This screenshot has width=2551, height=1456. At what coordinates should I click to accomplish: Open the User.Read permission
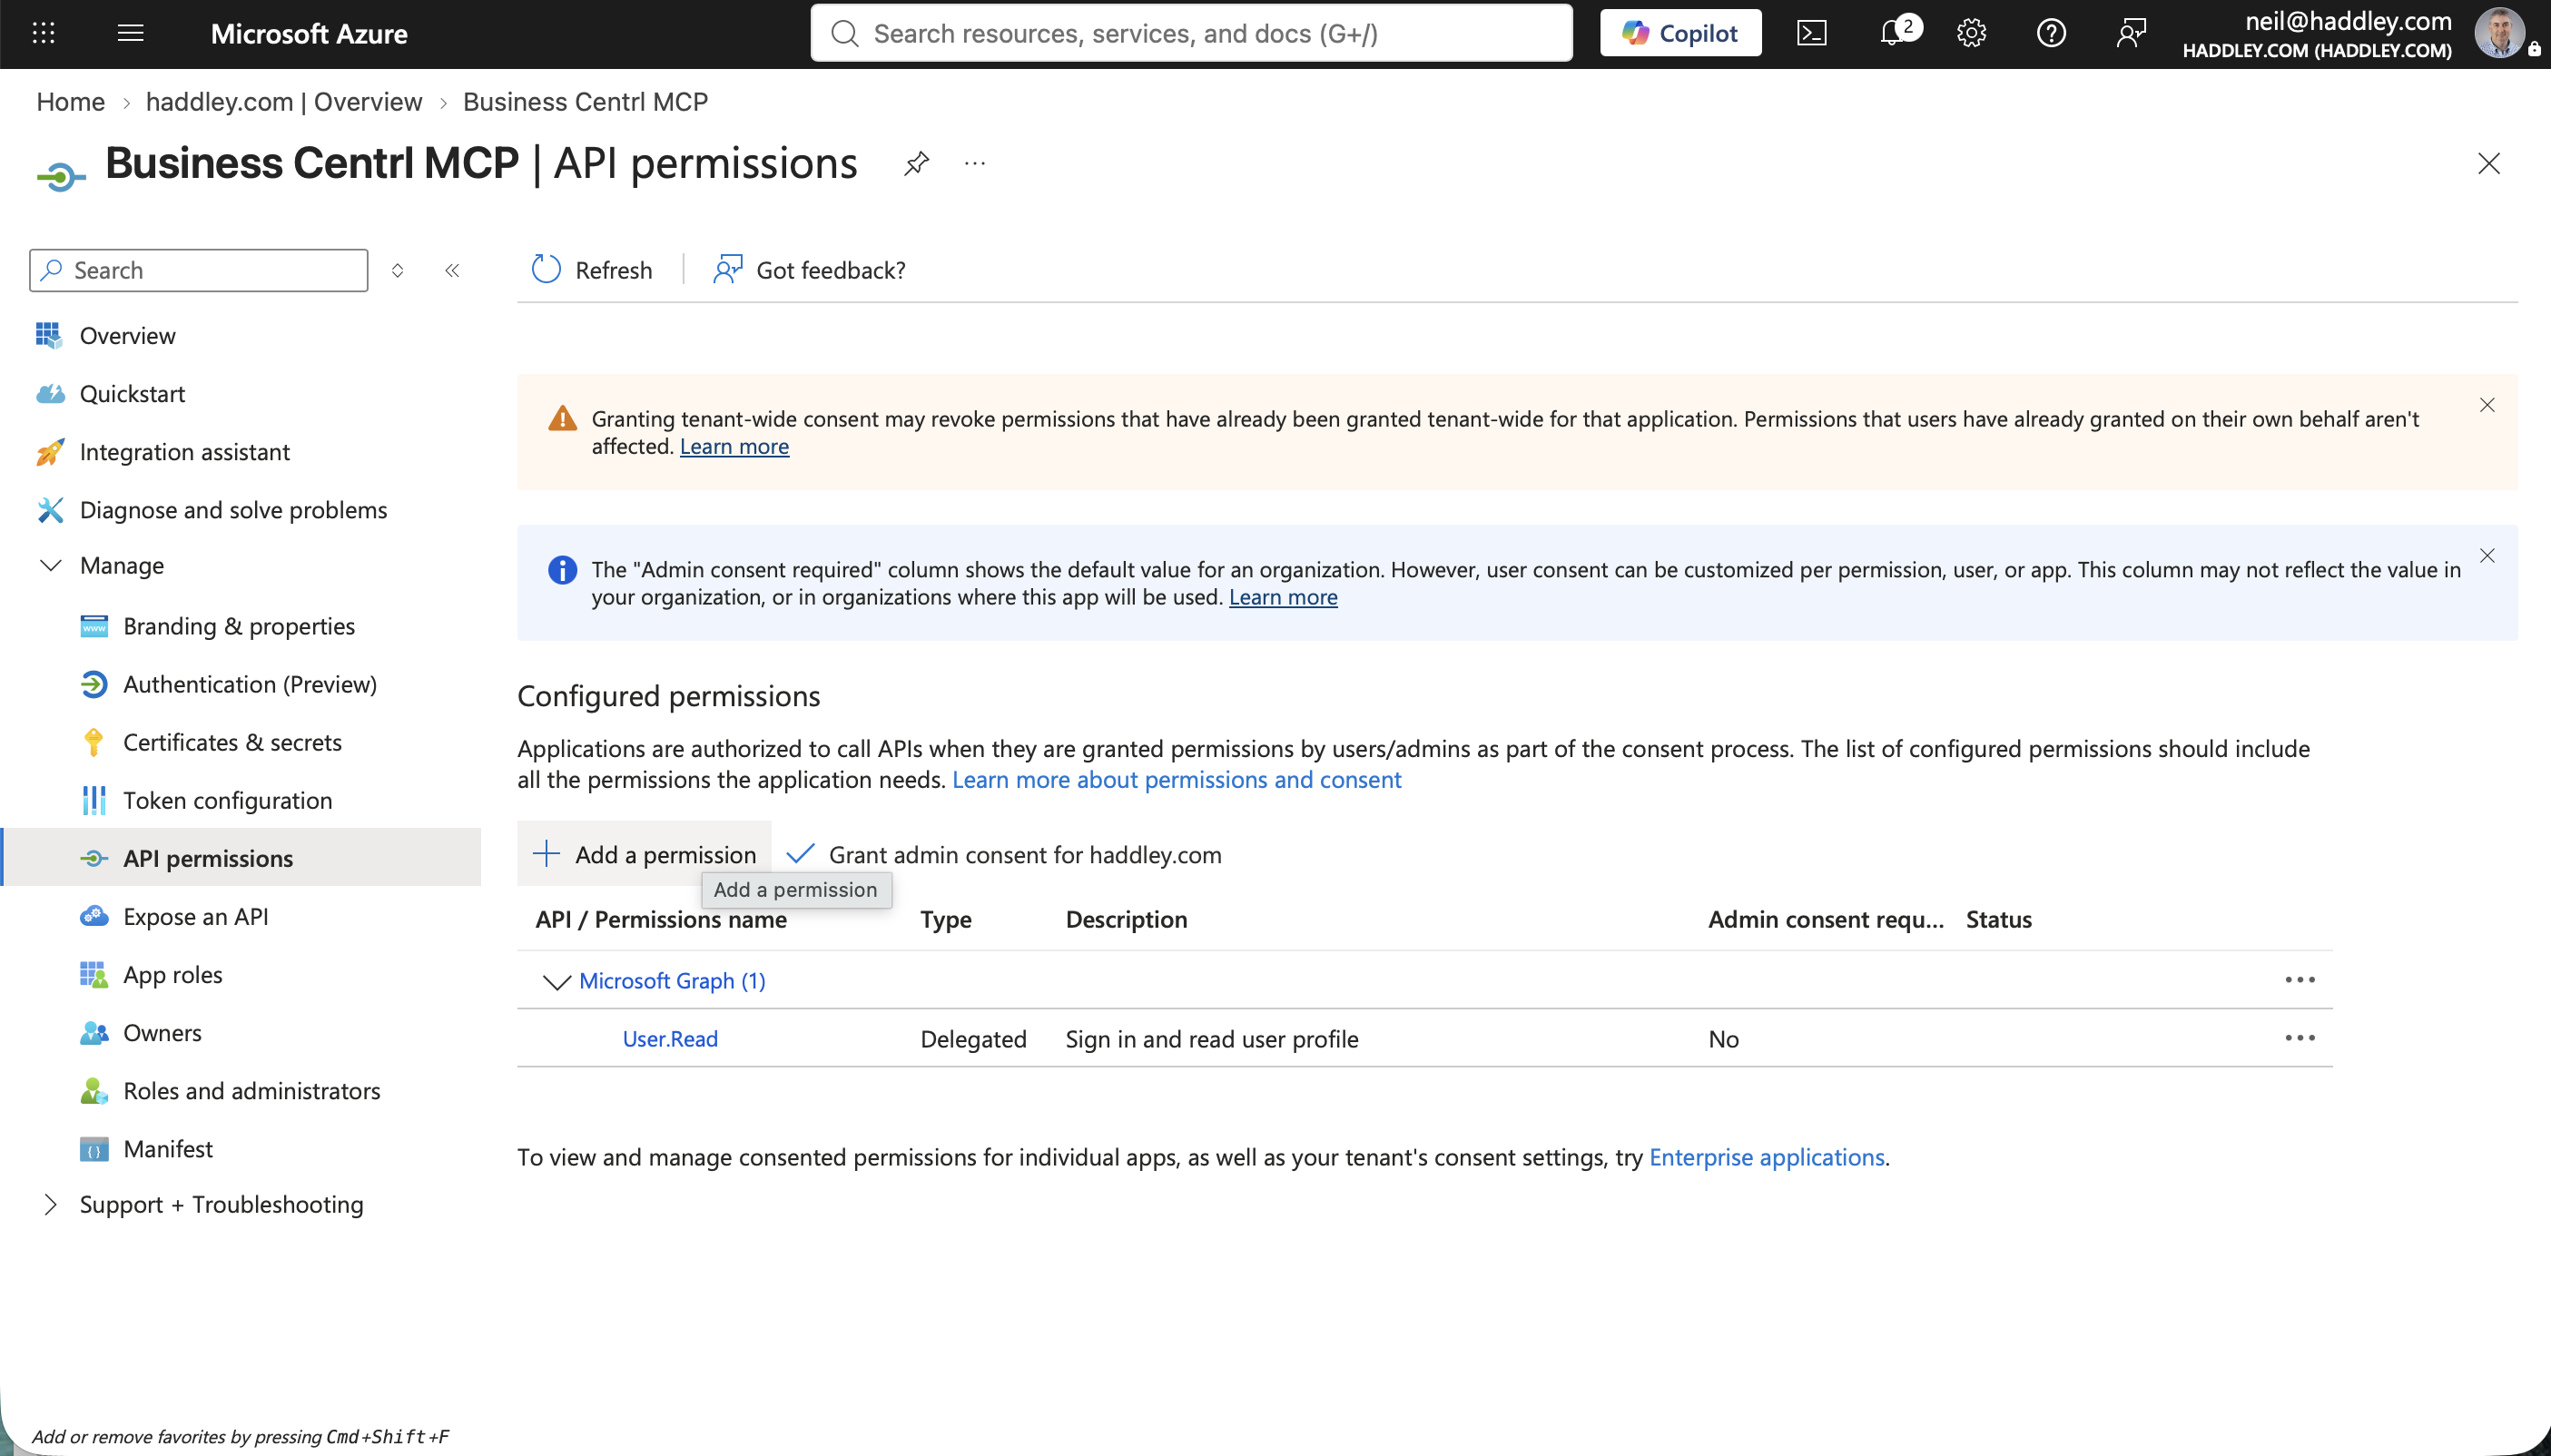670,1038
